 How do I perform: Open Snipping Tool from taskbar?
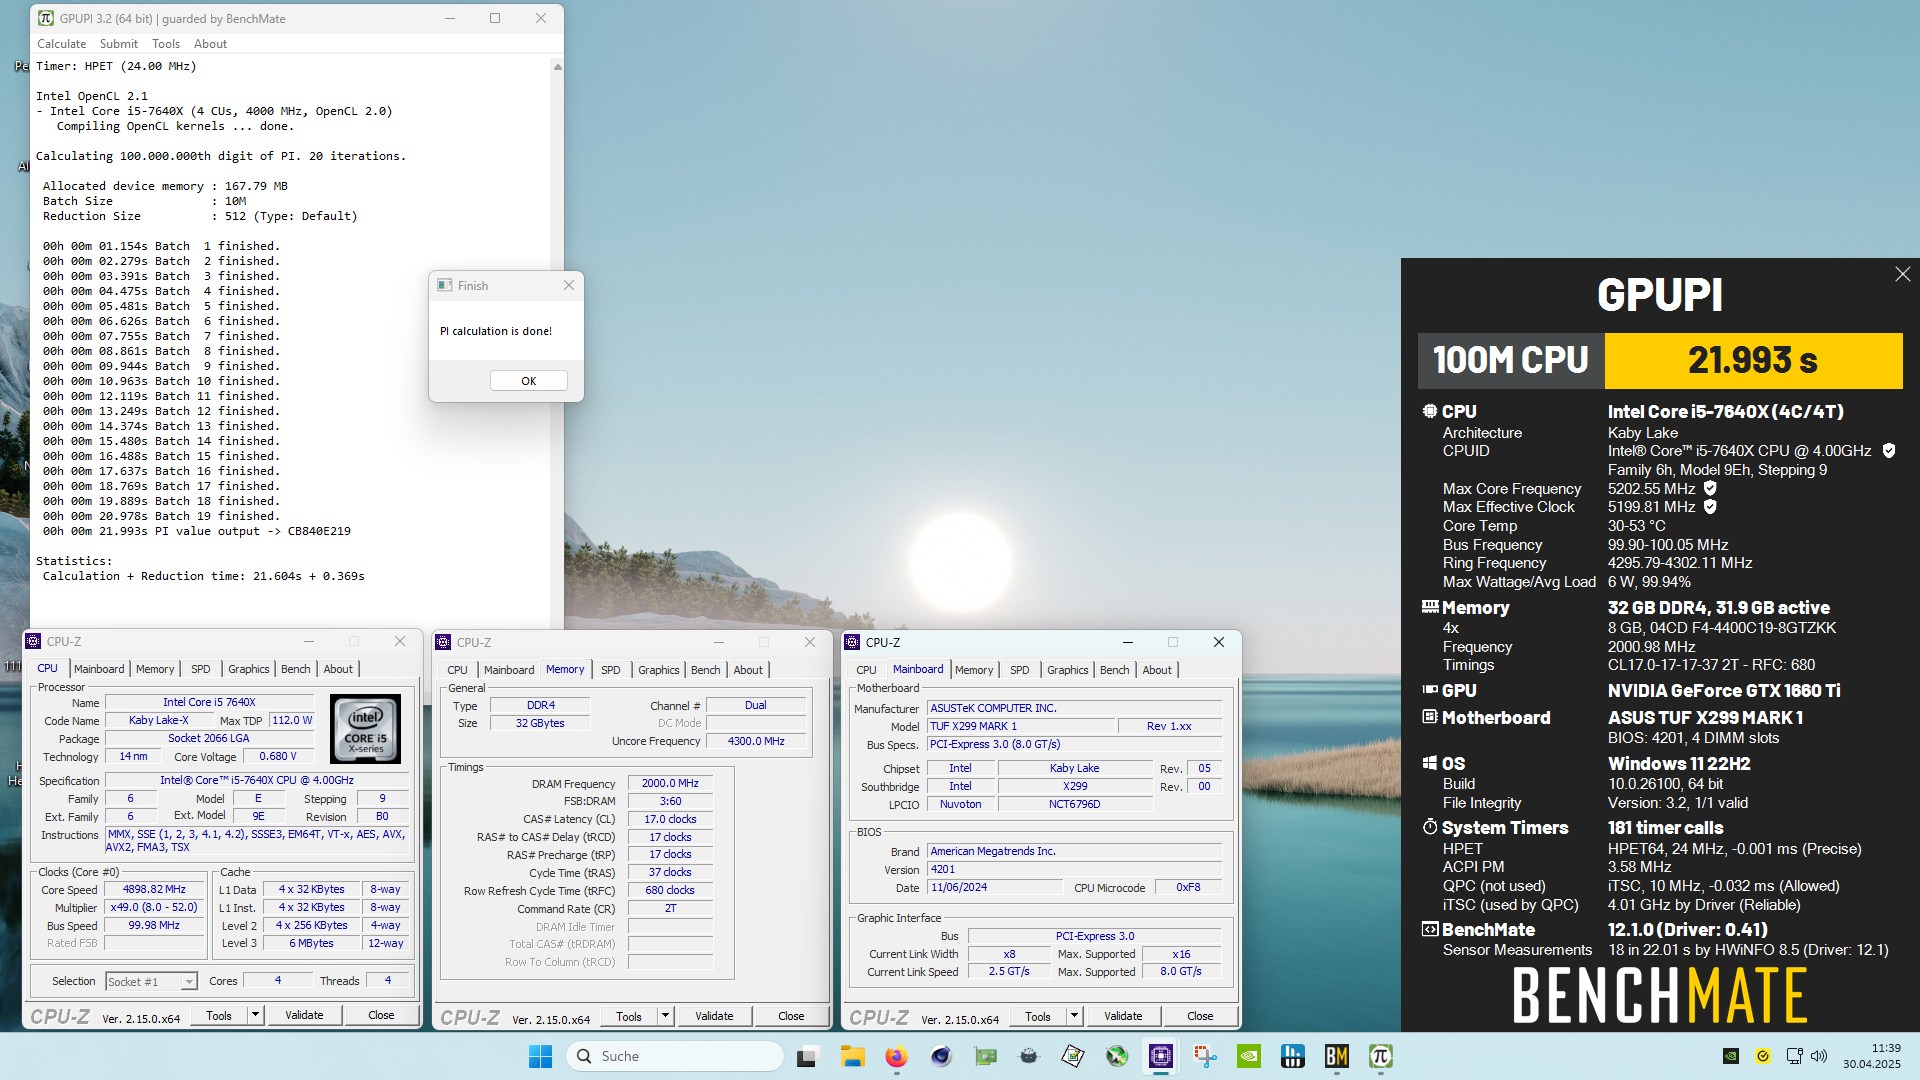click(x=1205, y=1056)
